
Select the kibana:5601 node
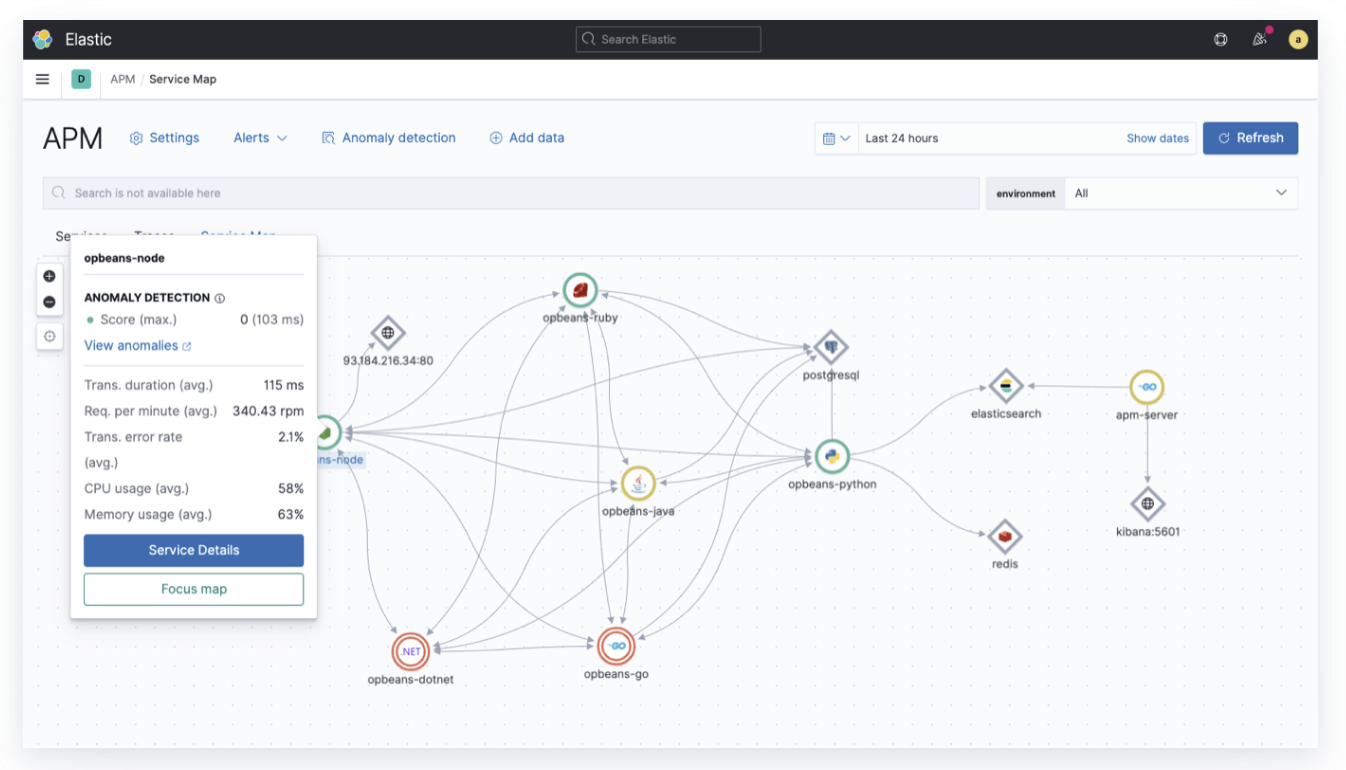coord(1148,504)
